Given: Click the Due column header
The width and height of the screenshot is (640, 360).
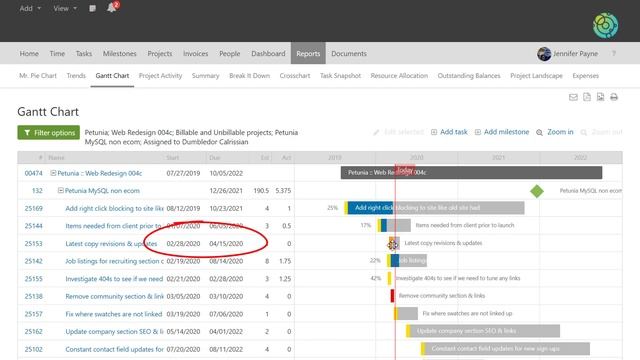Looking at the screenshot, I should (x=215, y=158).
